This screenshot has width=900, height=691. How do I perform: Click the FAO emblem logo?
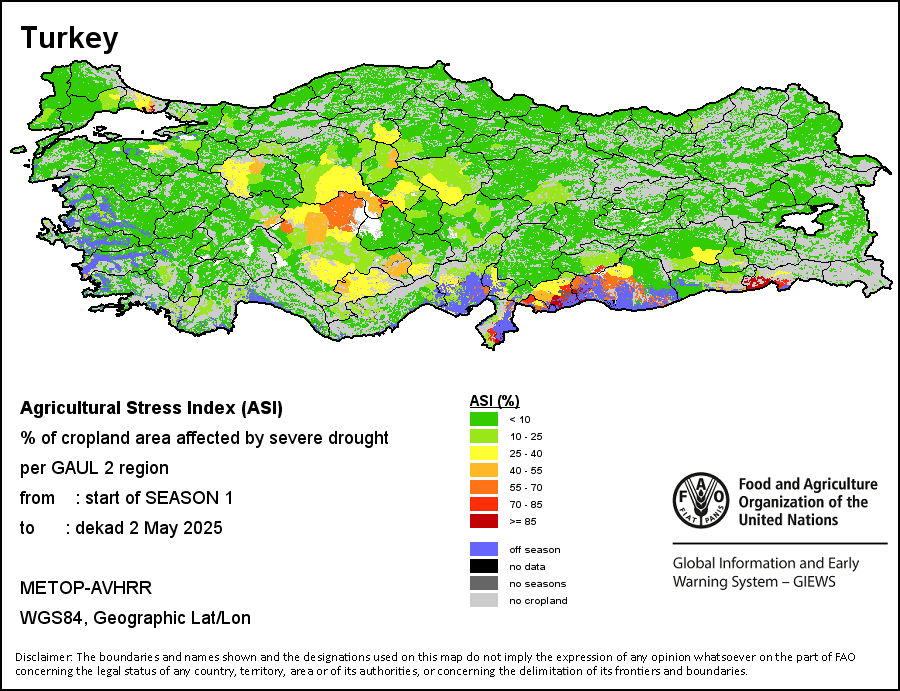click(x=701, y=500)
